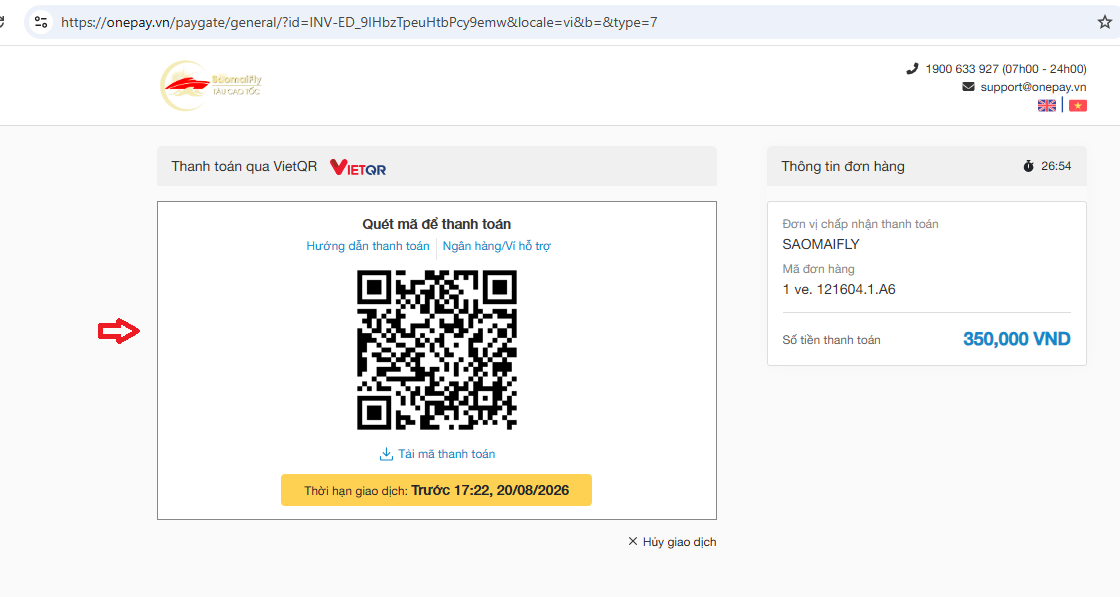Click the X icon beside Hủy giao dịch
Screen dimensions: 1120x597
(x=632, y=541)
